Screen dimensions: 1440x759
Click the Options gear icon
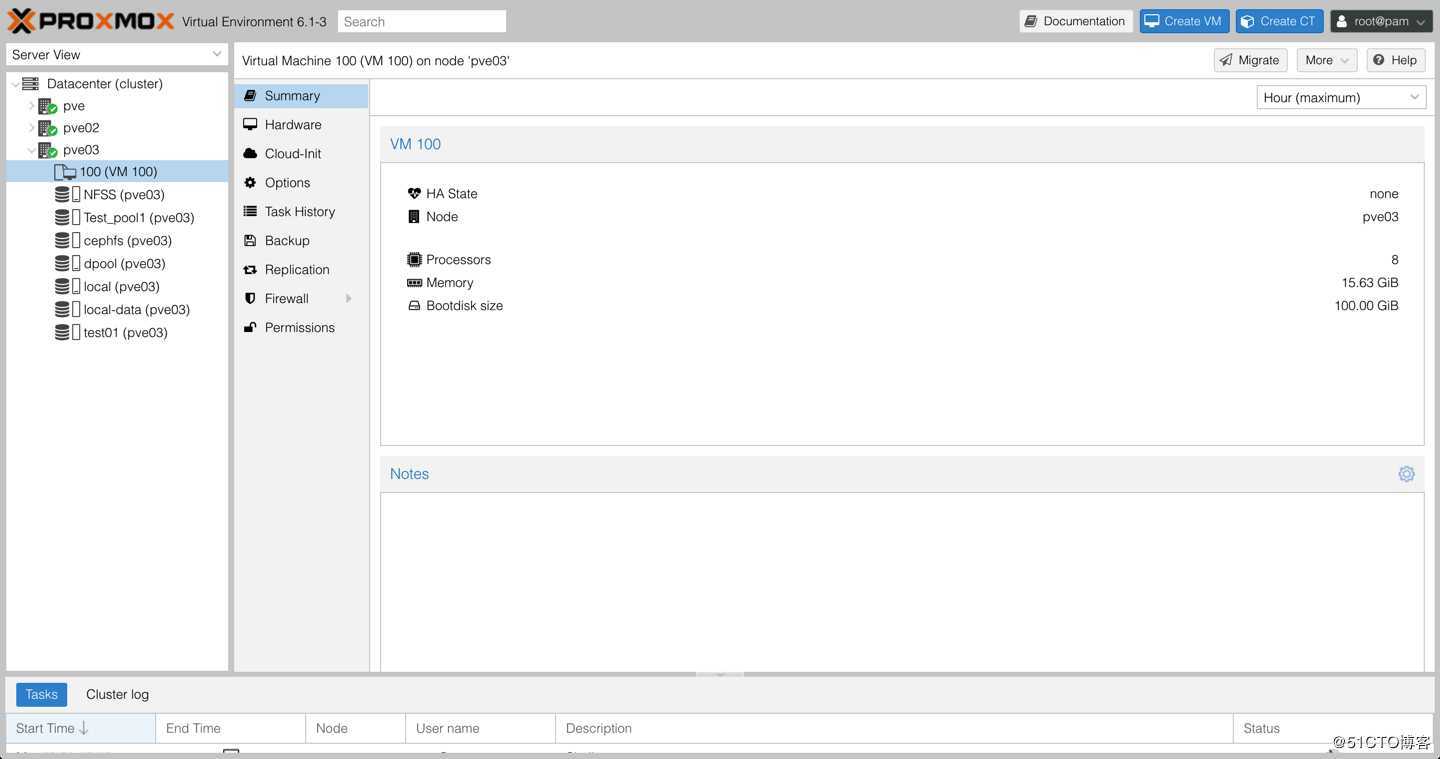click(x=250, y=183)
